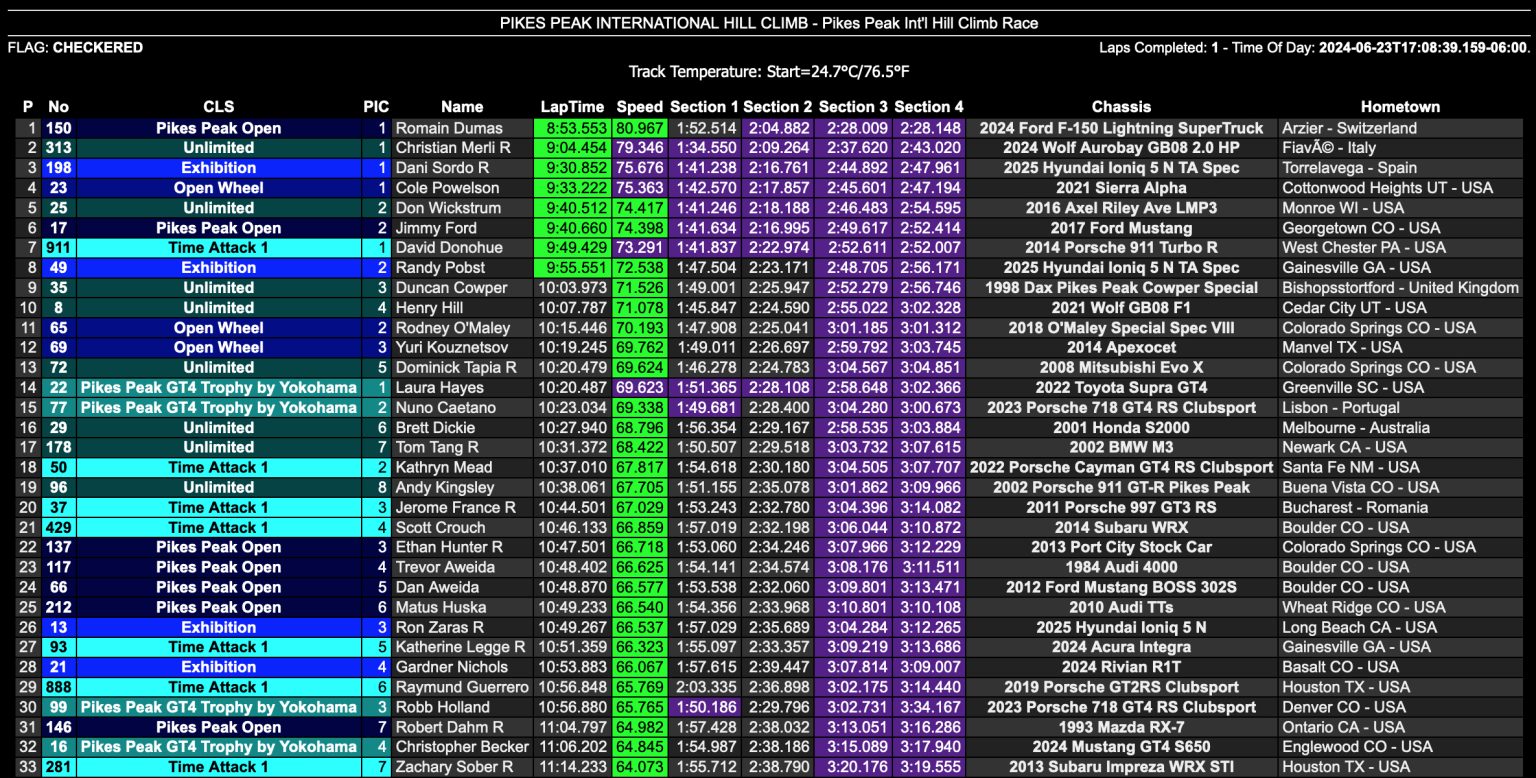This screenshot has width=1536, height=778.
Task: Click the Section 3 column header
Action: coord(853,107)
